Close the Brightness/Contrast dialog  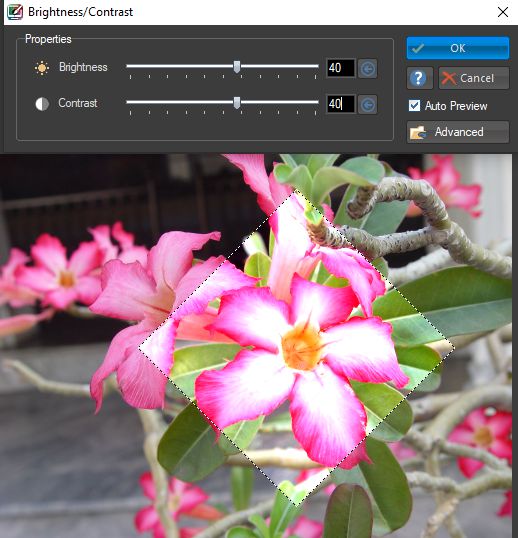503,12
